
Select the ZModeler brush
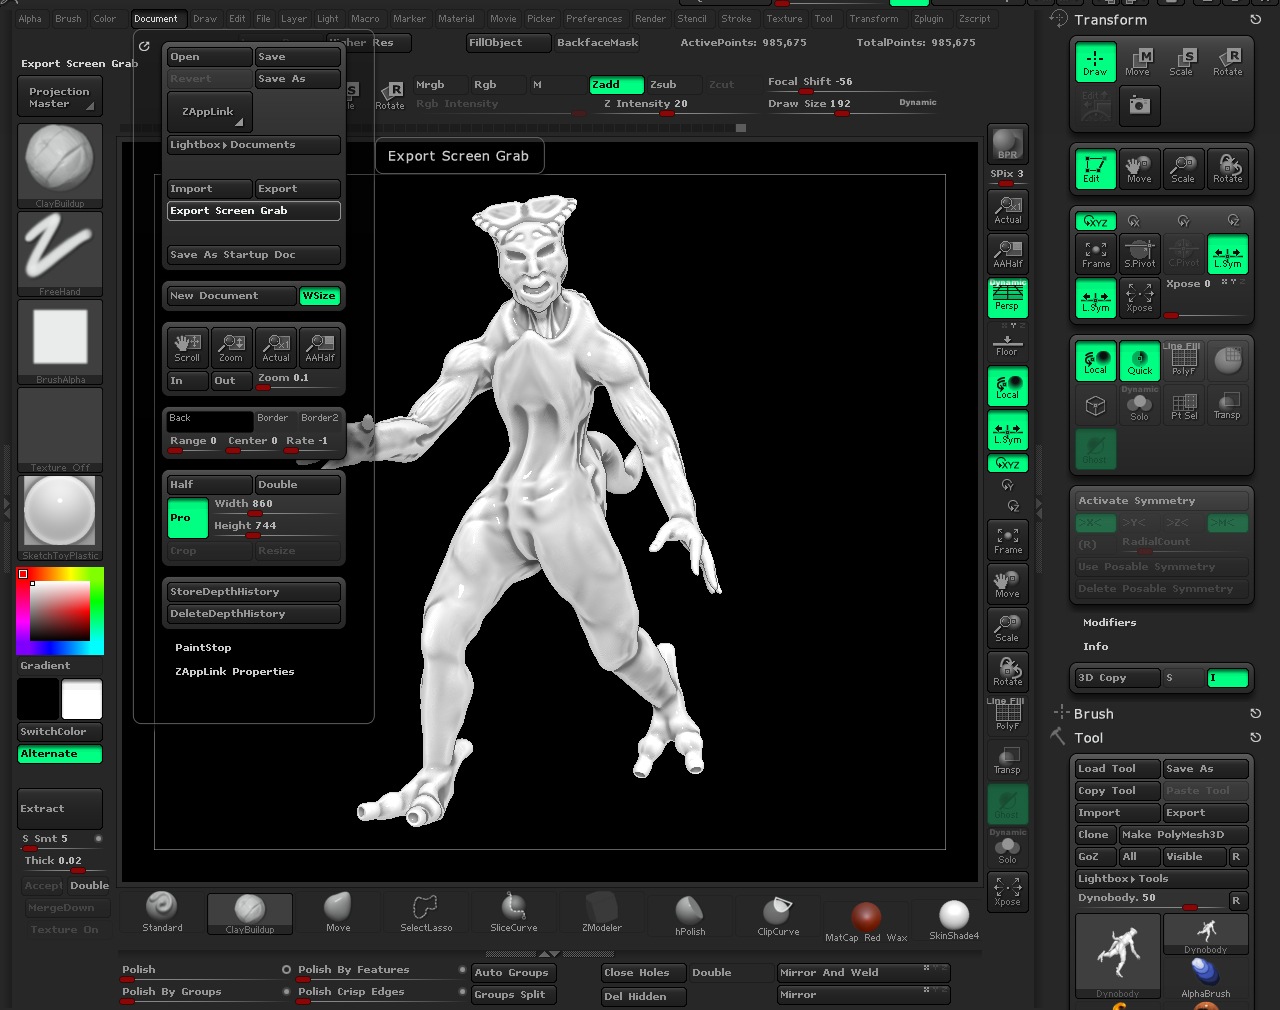click(x=600, y=910)
